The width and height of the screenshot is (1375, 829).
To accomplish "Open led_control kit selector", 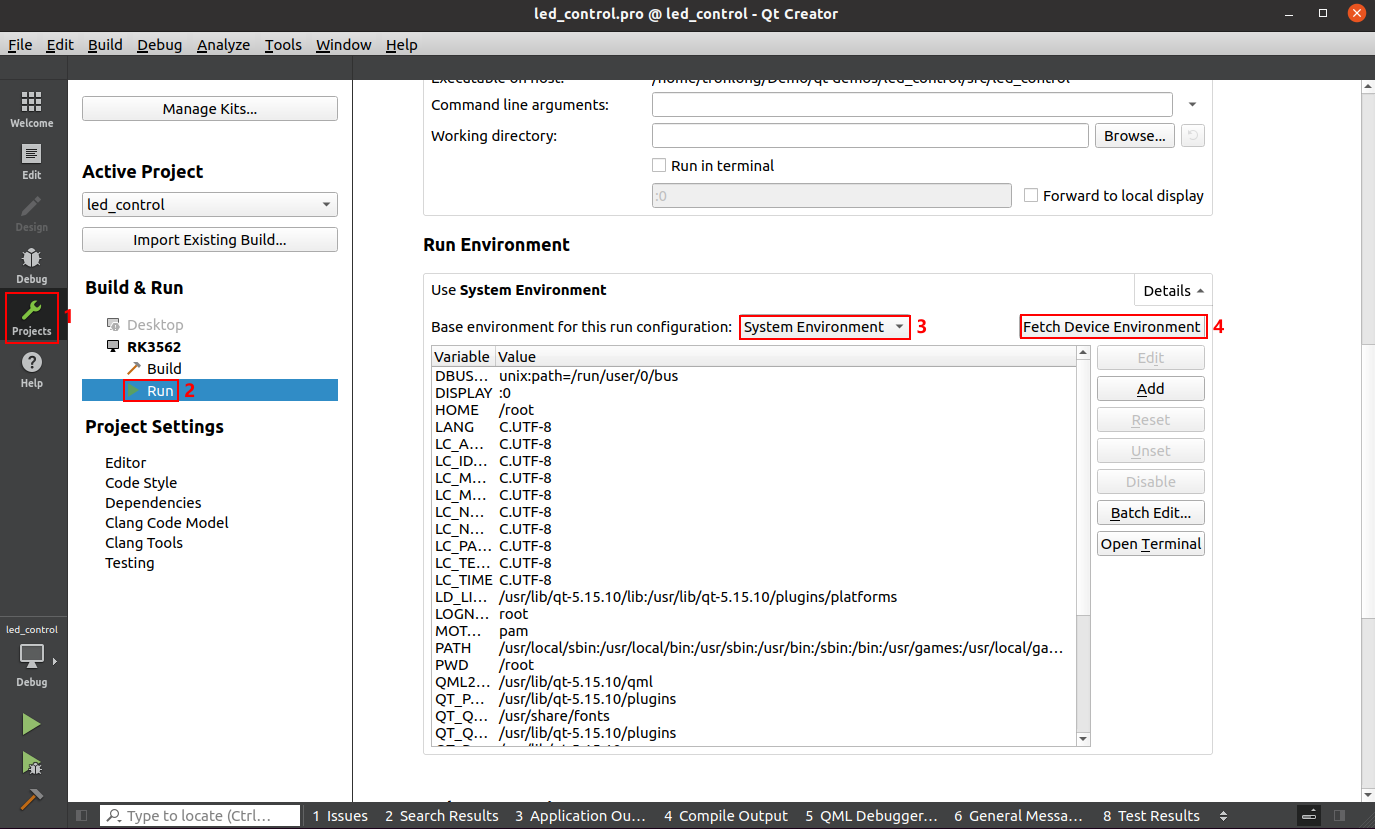I will pos(33,657).
